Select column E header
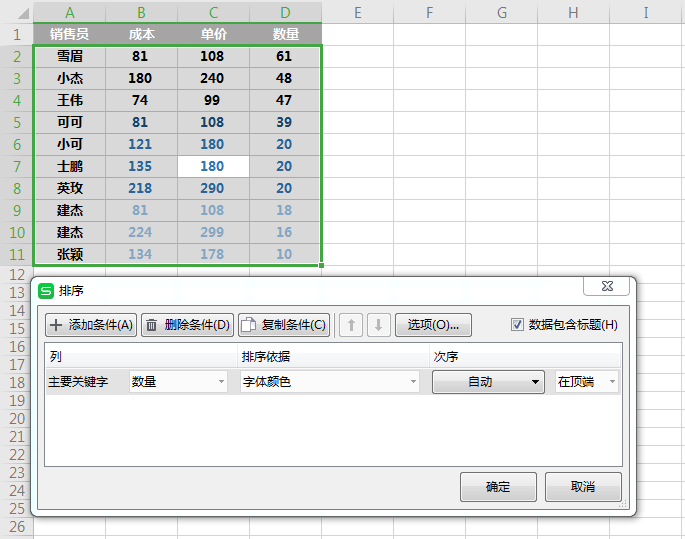The width and height of the screenshot is (685, 539). [x=357, y=12]
